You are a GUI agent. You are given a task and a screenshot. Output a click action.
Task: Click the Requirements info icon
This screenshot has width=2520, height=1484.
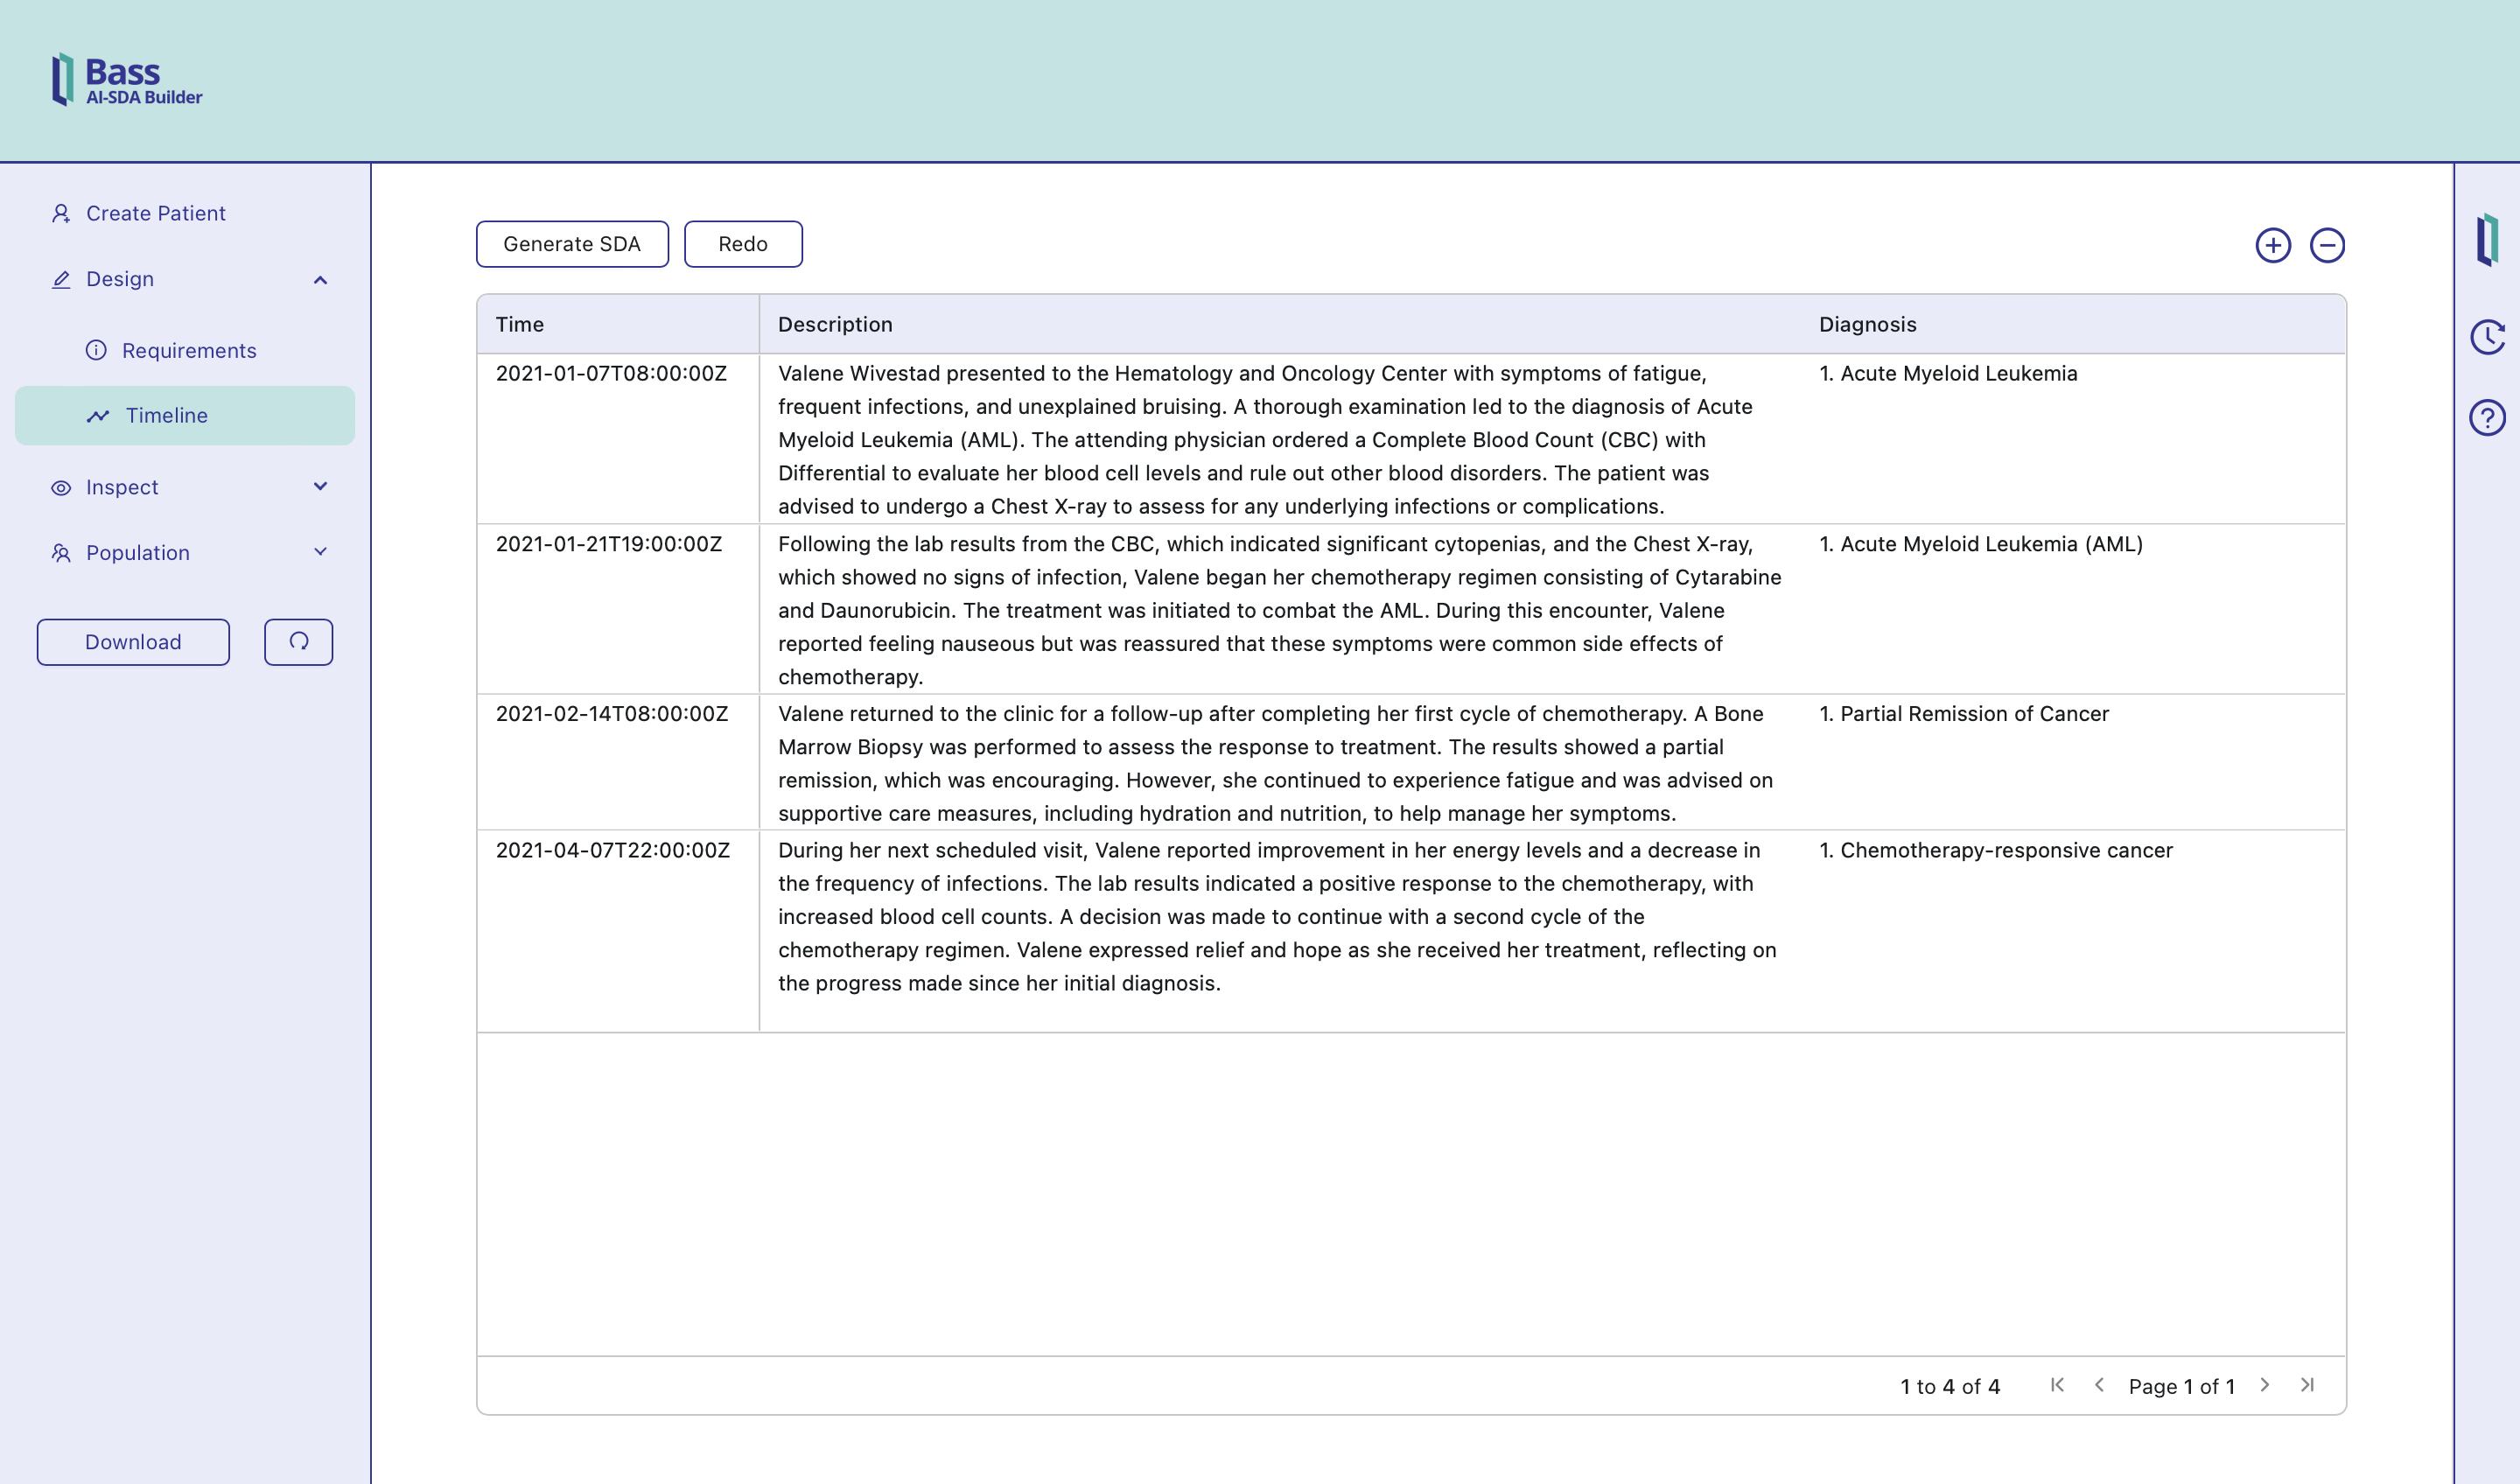tap(96, 350)
